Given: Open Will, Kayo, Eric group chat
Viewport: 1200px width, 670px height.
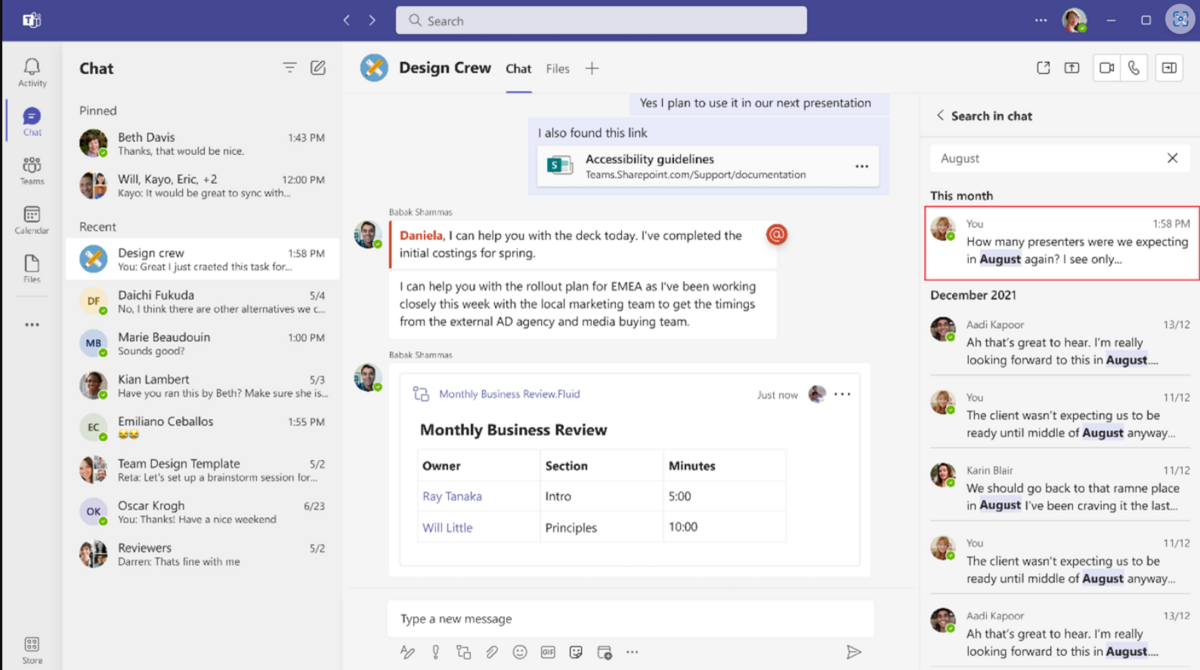Looking at the screenshot, I should pyautogui.click(x=202, y=186).
